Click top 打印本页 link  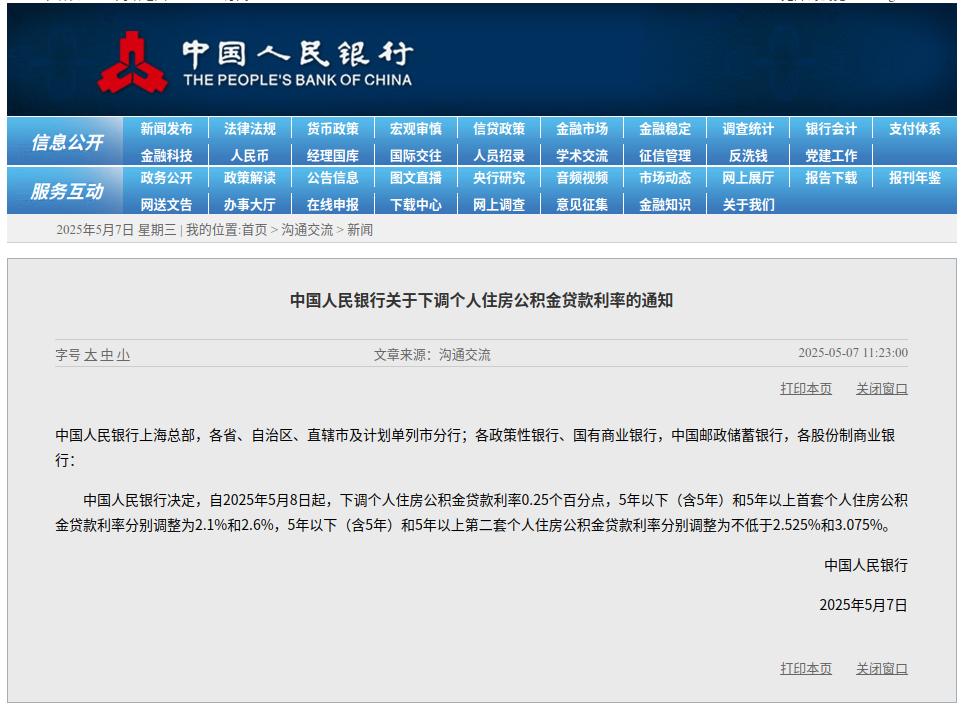[806, 389]
